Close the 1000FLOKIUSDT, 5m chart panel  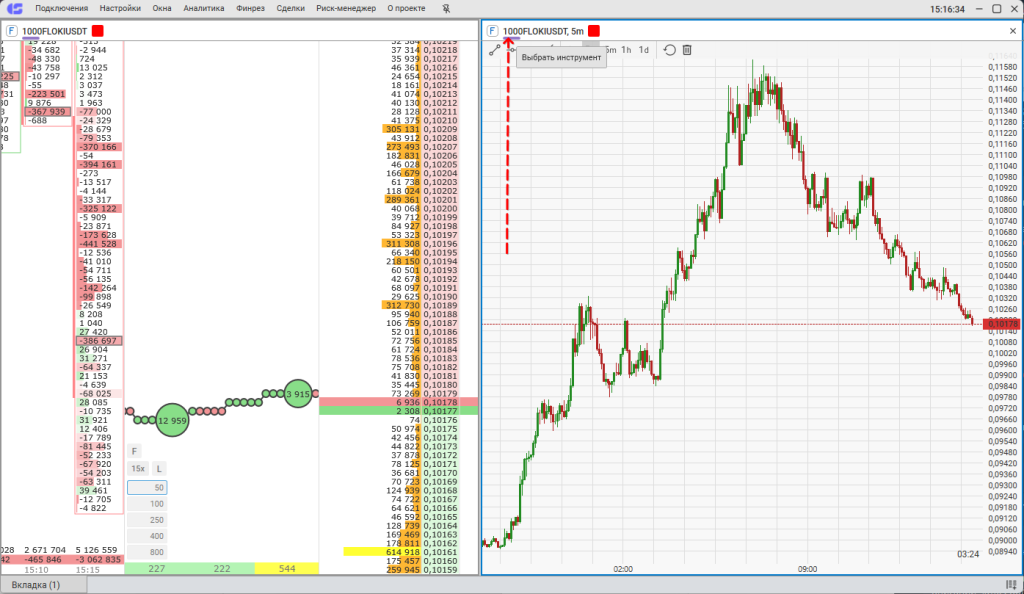pos(1013,31)
